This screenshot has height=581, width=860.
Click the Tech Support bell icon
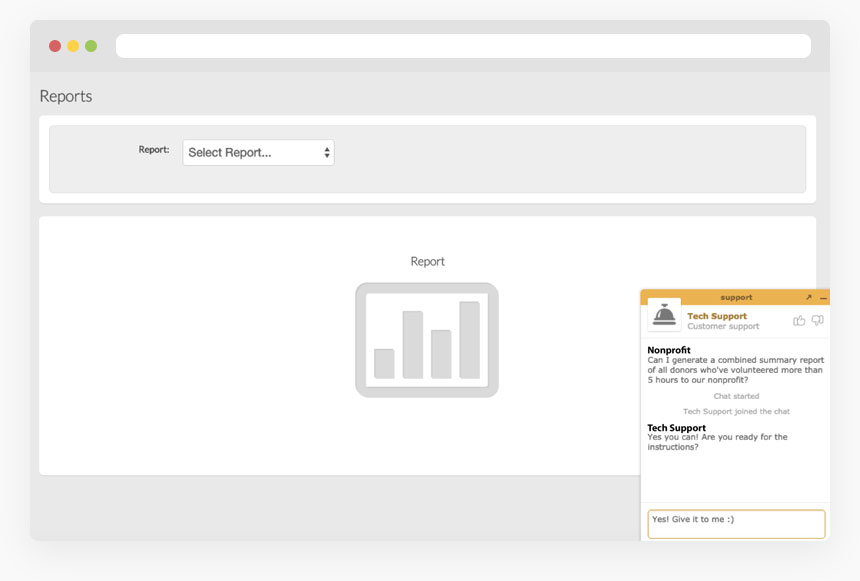(x=664, y=316)
